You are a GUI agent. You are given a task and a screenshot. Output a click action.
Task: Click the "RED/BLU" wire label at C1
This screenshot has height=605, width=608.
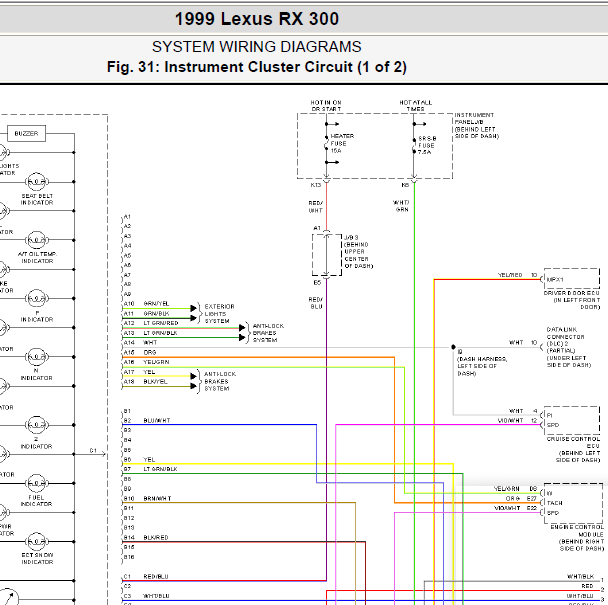(x=156, y=577)
